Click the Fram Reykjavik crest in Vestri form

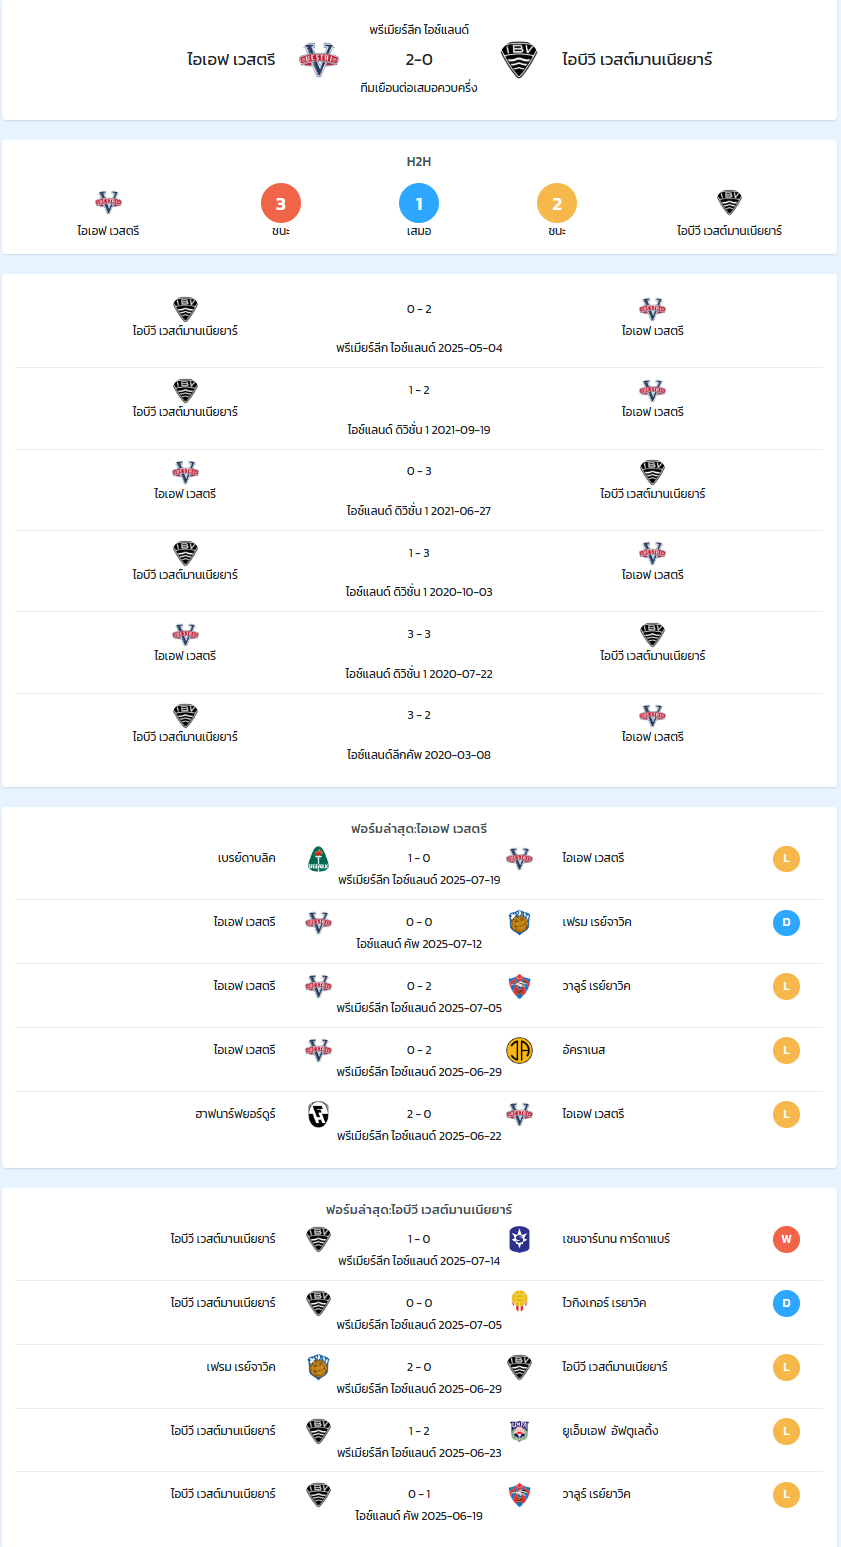[x=519, y=923]
